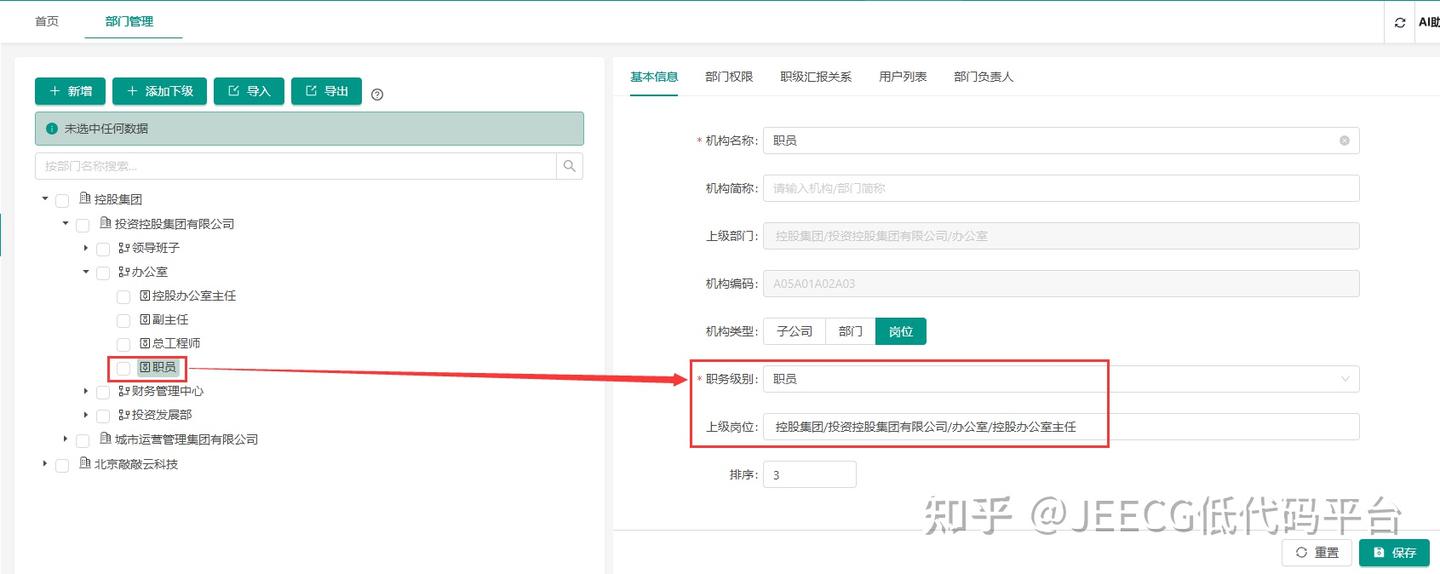Clear the 机构名称 field with the clear icon

coord(1344,141)
